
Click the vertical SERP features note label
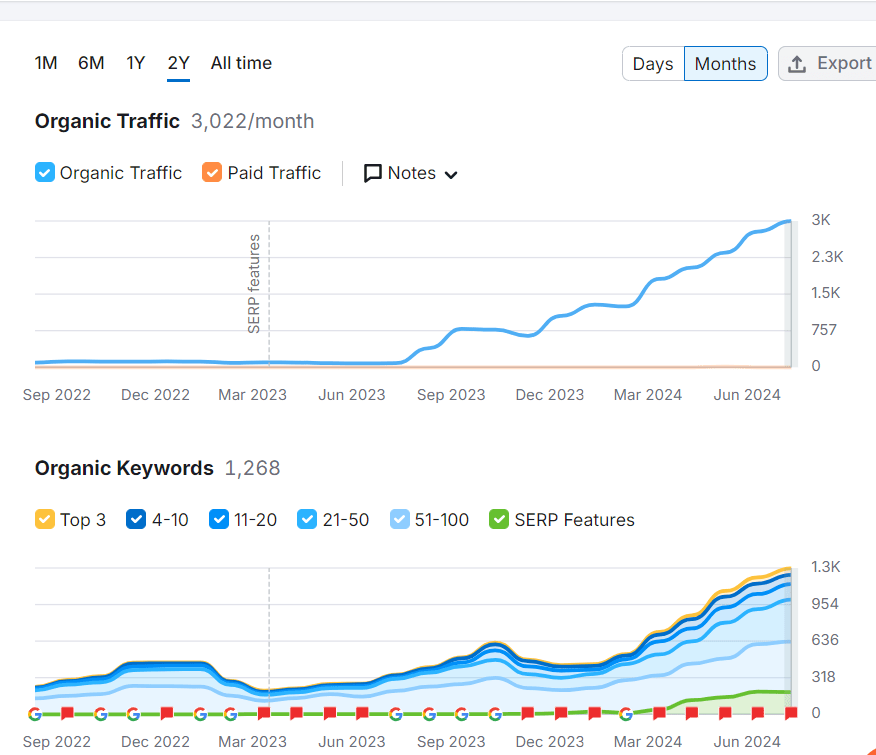254,284
